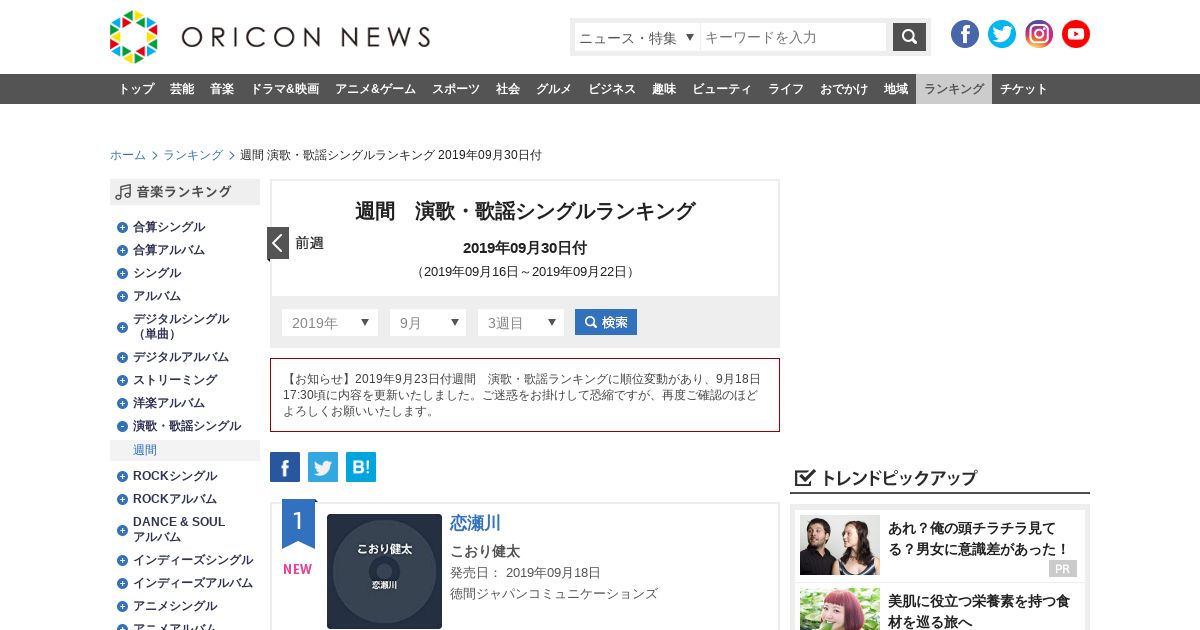This screenshot has height=630, width=1200.
Task: Open Oricon Facebook page icon in header
Action: point(965,34)
